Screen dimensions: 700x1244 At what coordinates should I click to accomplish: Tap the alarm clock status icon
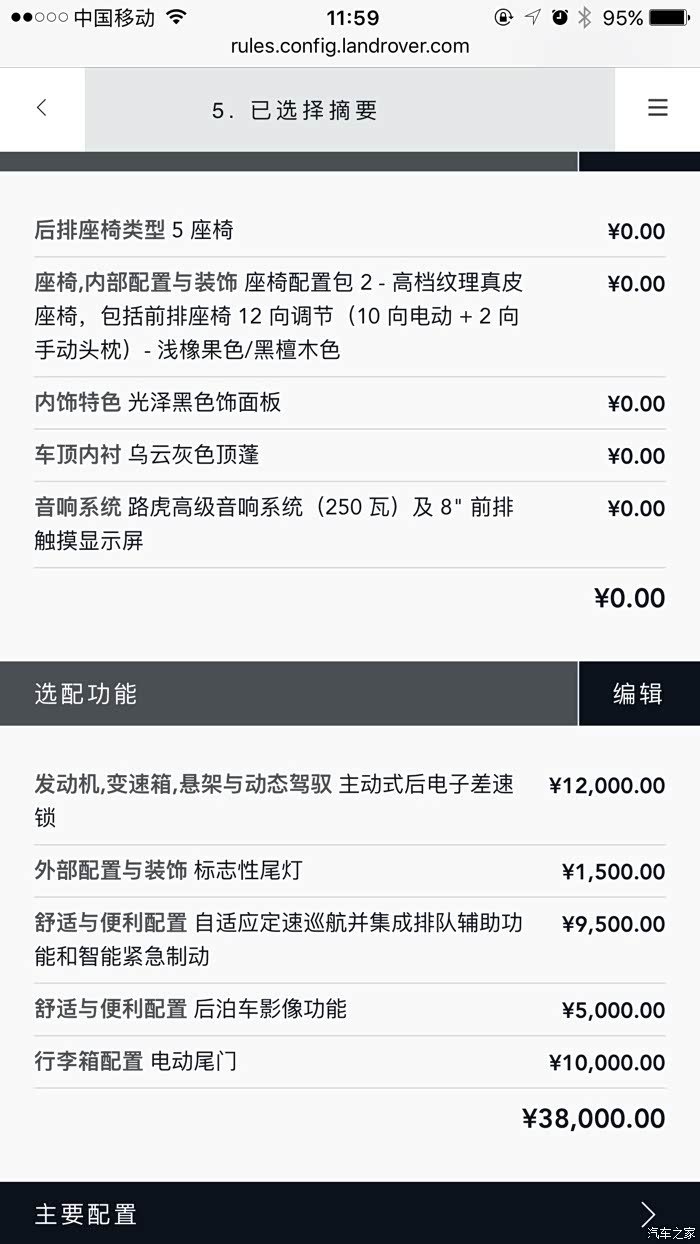click(559, 17)
